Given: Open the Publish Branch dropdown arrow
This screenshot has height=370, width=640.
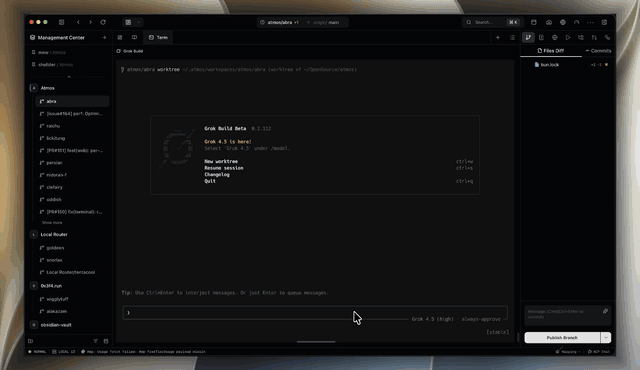Looking at the screenshot, I should (x=606, y=338).
